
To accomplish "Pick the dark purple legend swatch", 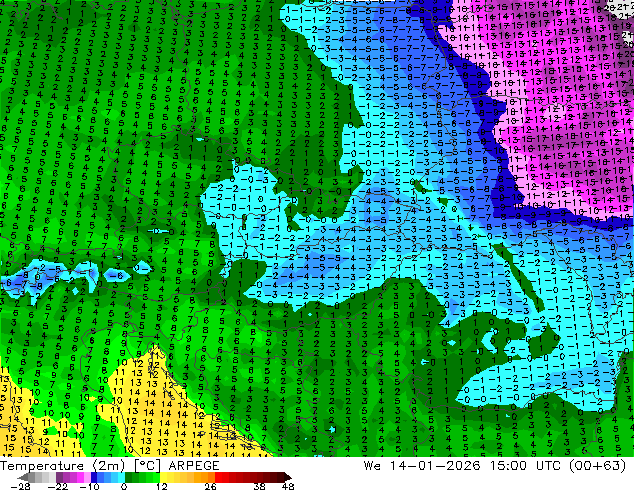I will [59, 477].
